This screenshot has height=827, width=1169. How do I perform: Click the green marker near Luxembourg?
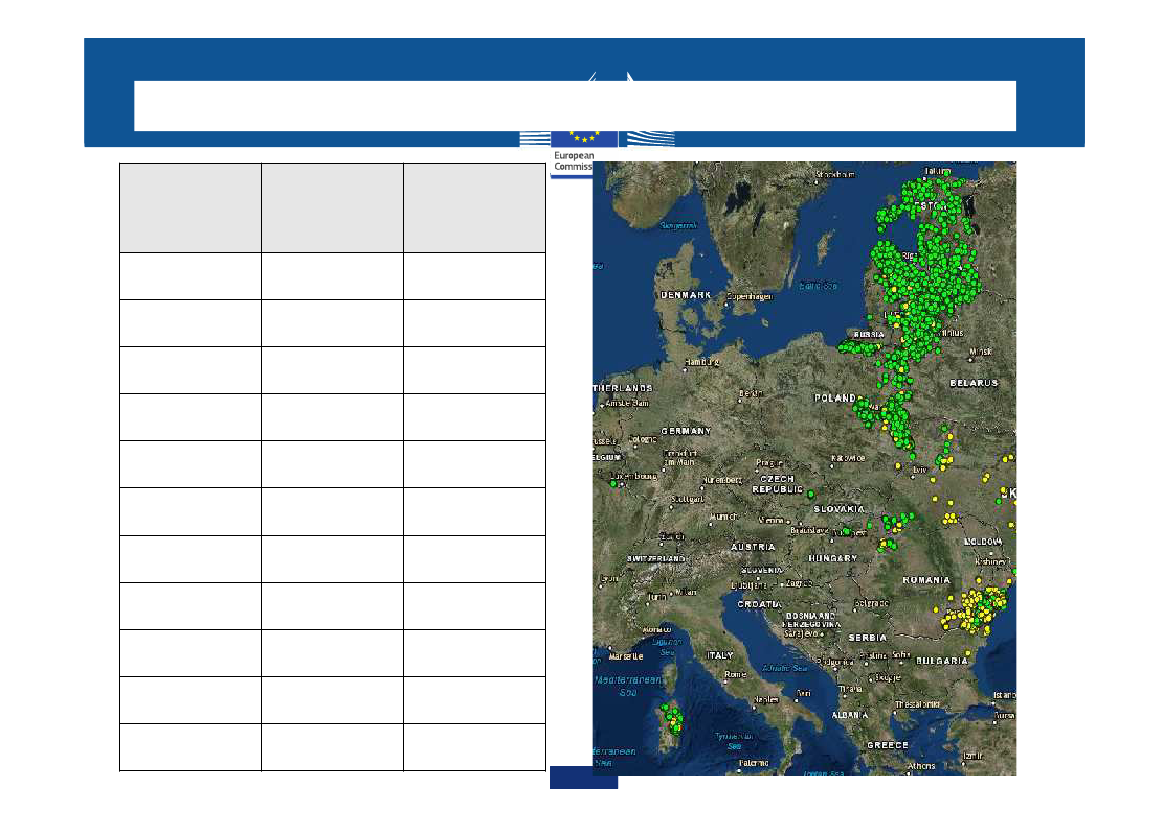(x=612, y=483)
